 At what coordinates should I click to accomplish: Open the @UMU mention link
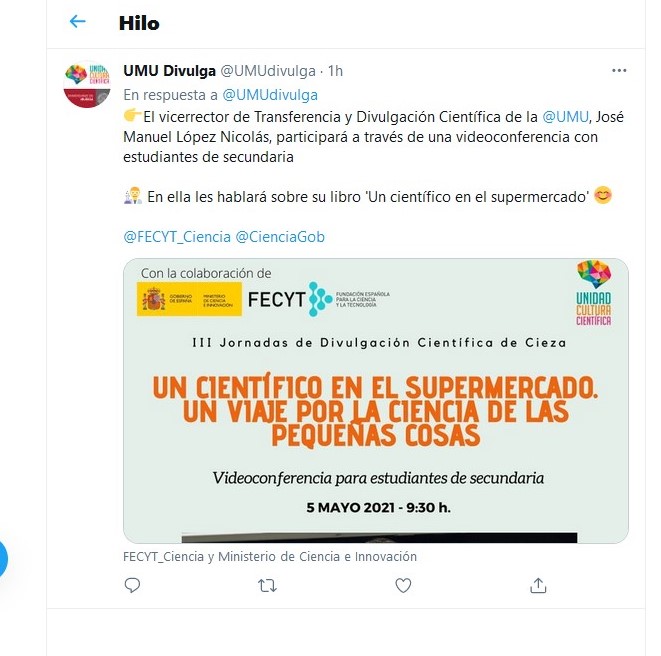[x=565, y=117]
